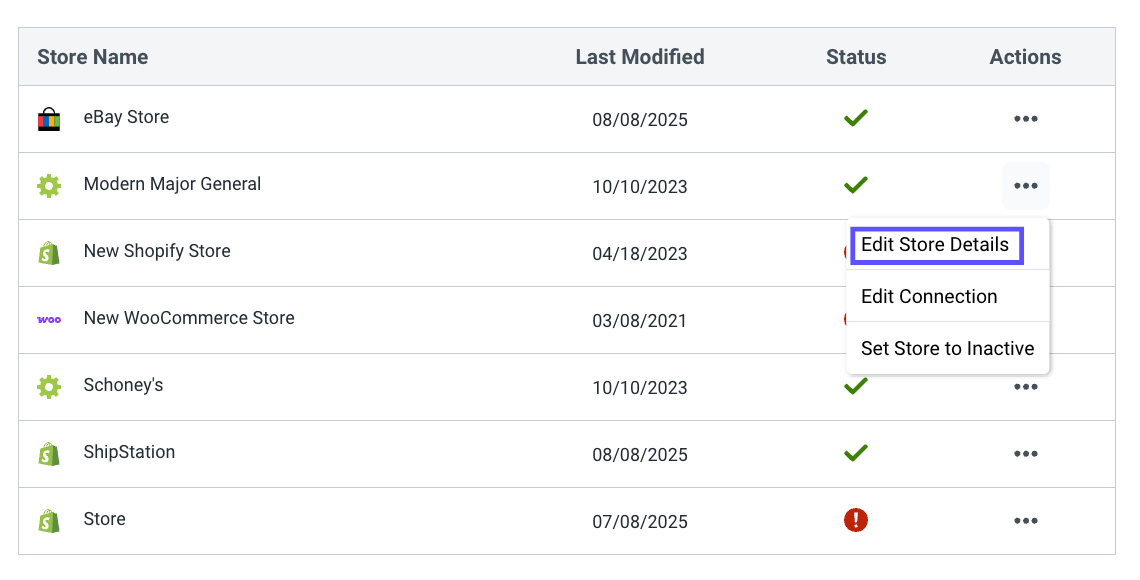The height and width of the screenshot is (580, 1140).
Task: Choose Set Store to Inactive
Action: (947, 349)
